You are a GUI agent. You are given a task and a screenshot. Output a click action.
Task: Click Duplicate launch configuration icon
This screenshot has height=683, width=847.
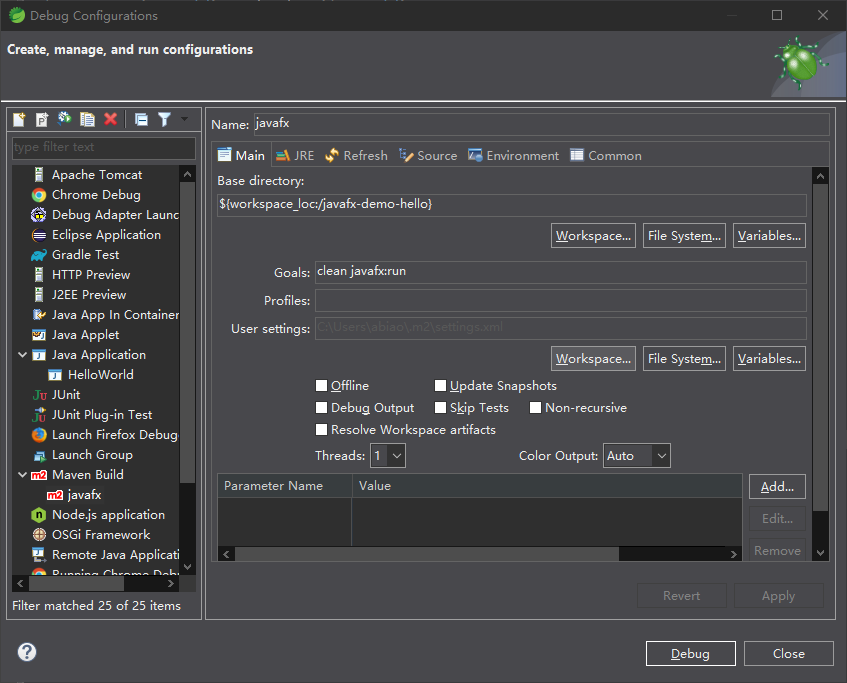tap(88, 119)
